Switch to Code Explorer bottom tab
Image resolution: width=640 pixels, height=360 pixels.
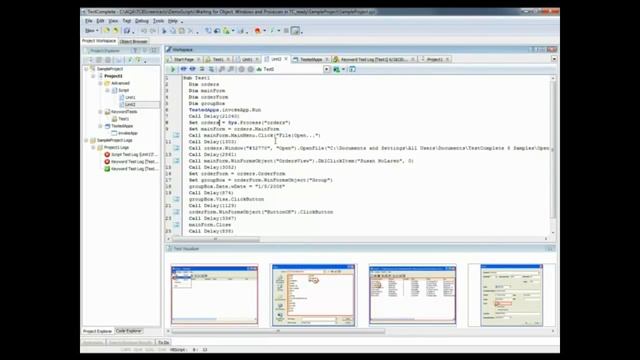[129, 331]
